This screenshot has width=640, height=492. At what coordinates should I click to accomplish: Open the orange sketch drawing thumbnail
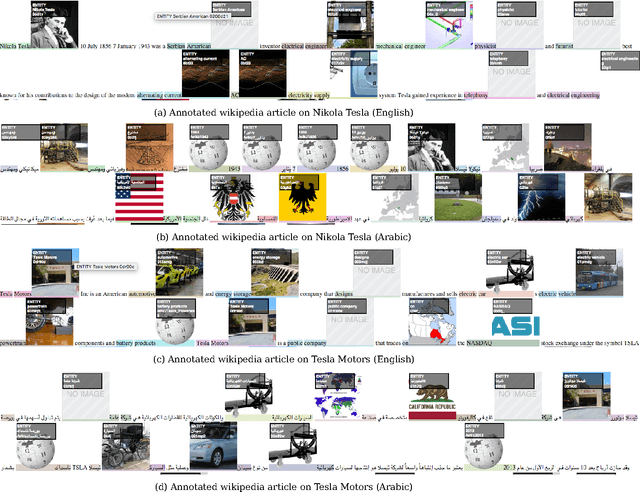pyautogui.click(x=149, y=147)
